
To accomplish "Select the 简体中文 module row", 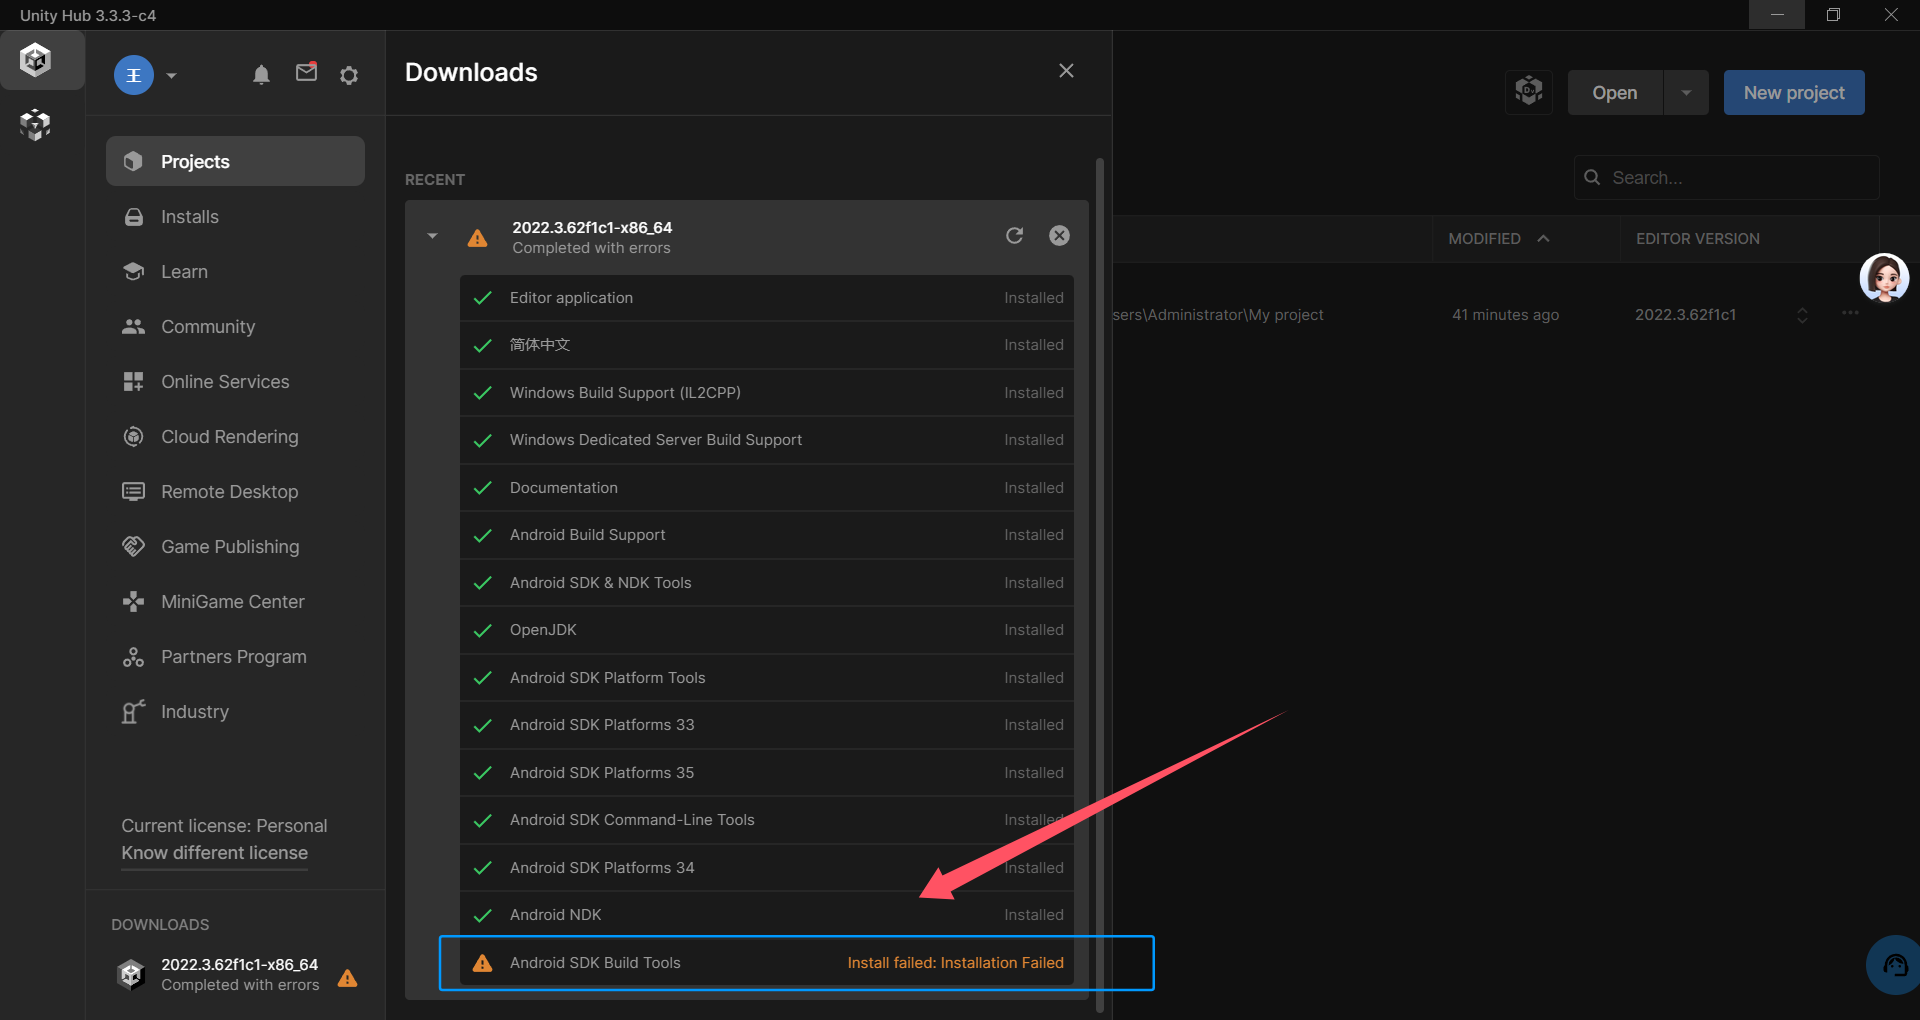I will (766, 345).
